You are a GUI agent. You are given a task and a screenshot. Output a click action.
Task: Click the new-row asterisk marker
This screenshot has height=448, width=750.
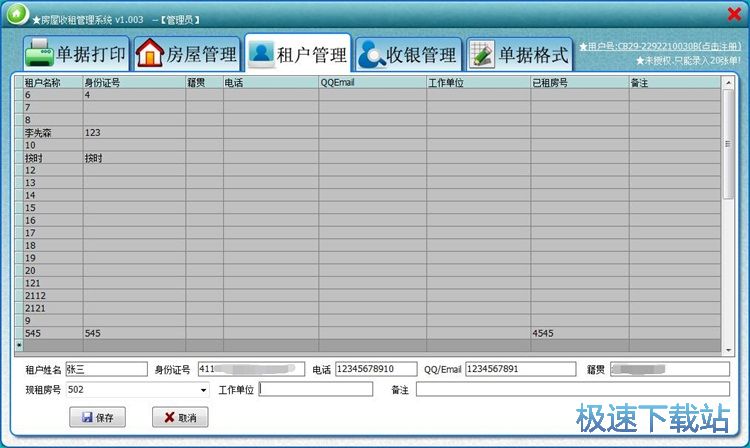19,345
